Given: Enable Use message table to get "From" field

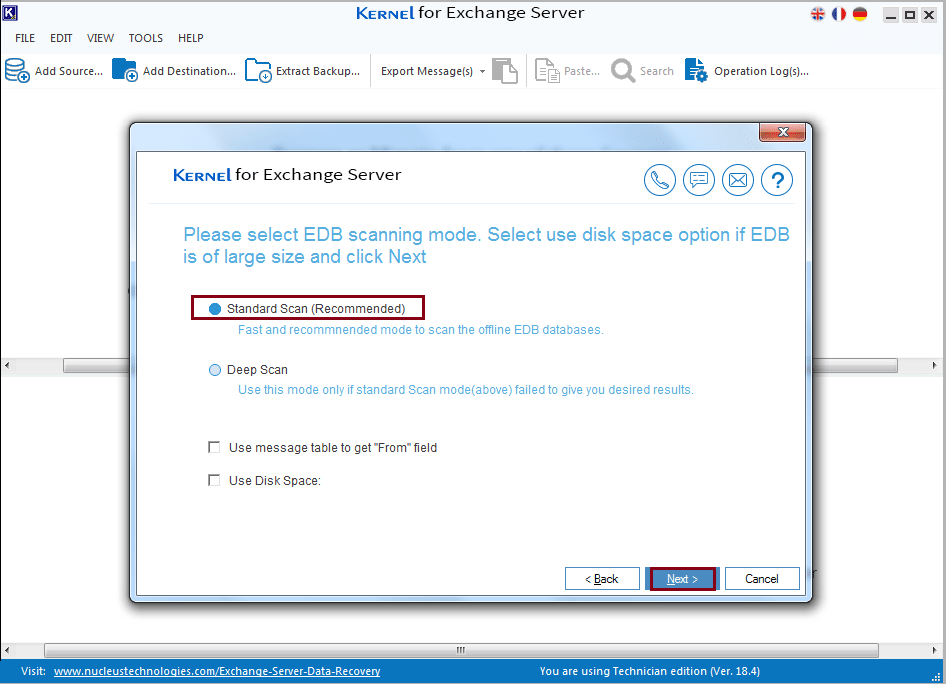Looking at the screenshot, I should (x=214, y=447).
